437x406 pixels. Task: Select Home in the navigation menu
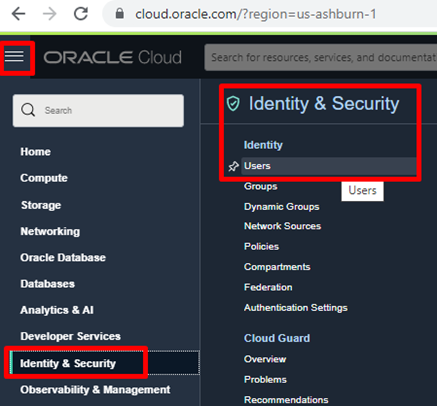point(36,152)
